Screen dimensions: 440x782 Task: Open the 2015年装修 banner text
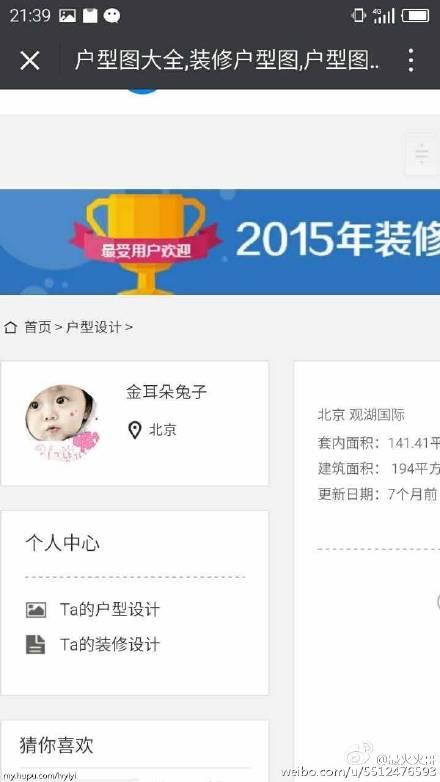pyautogui.click(x=337, y=239)
